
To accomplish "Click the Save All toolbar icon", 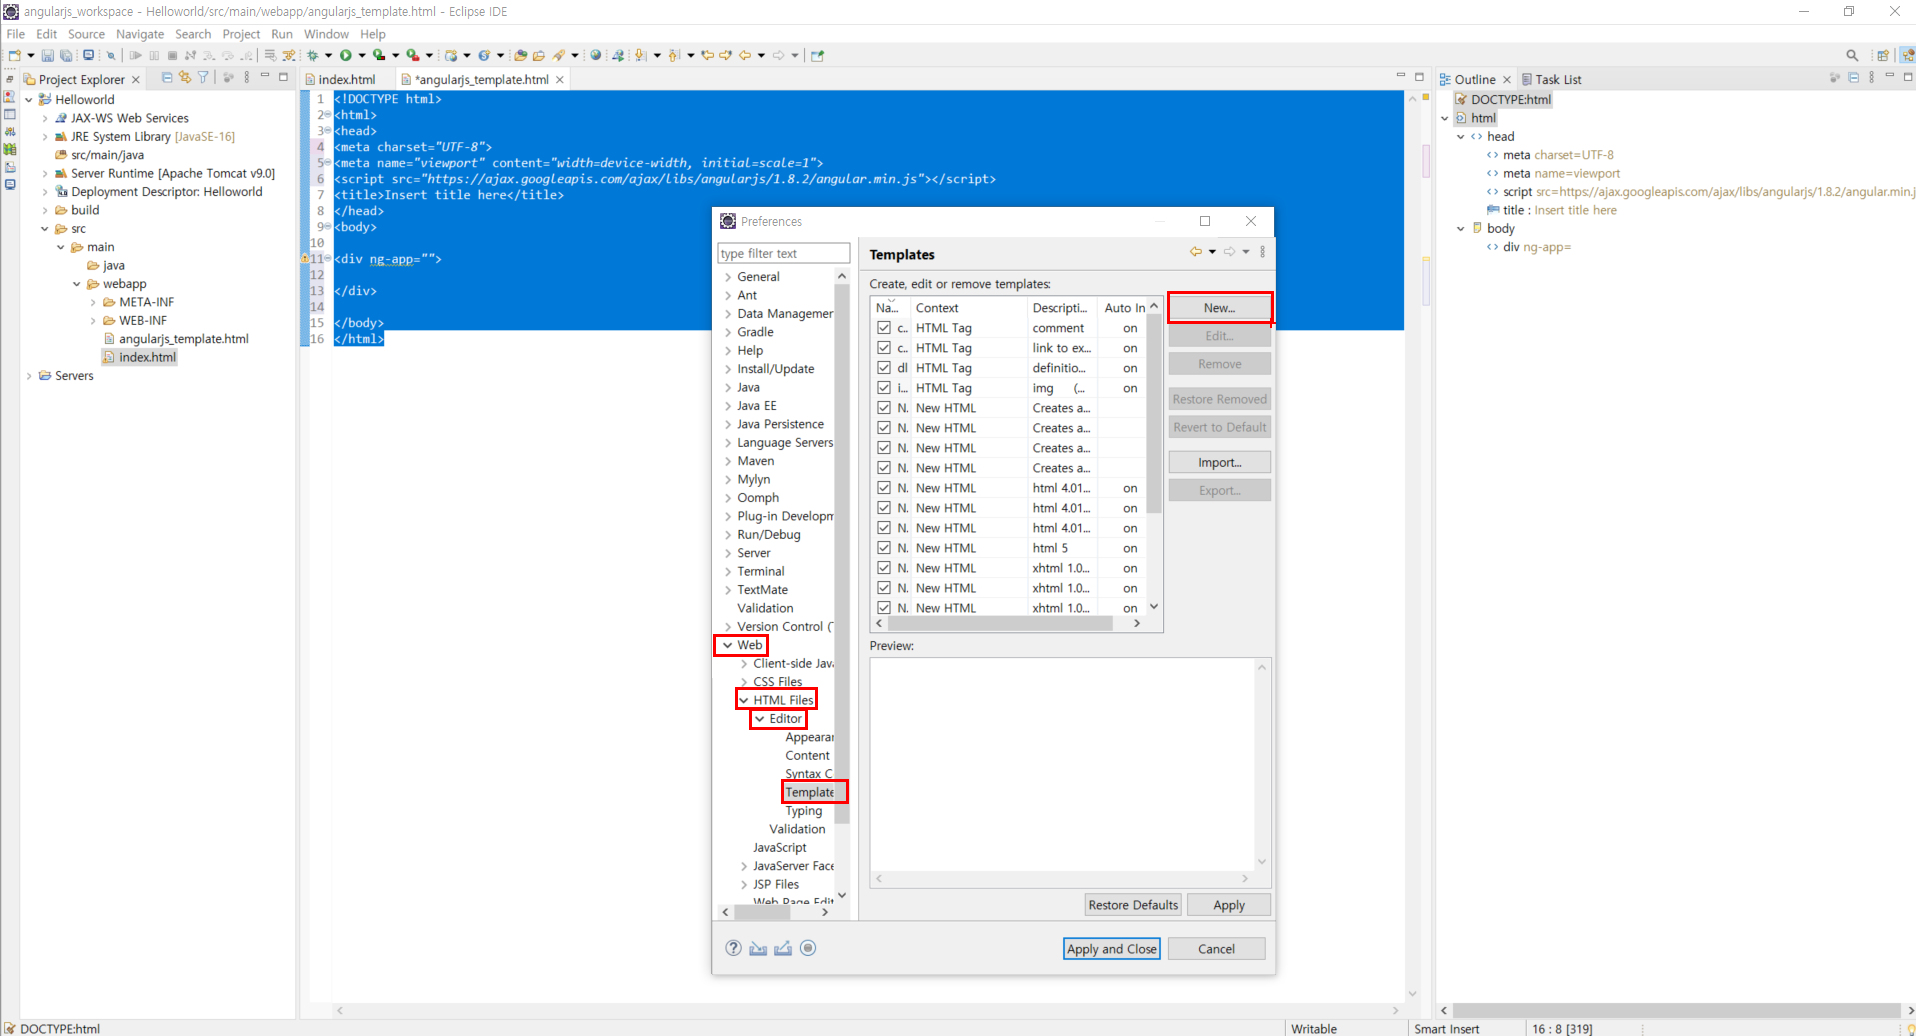I will (x=66, y=56).
